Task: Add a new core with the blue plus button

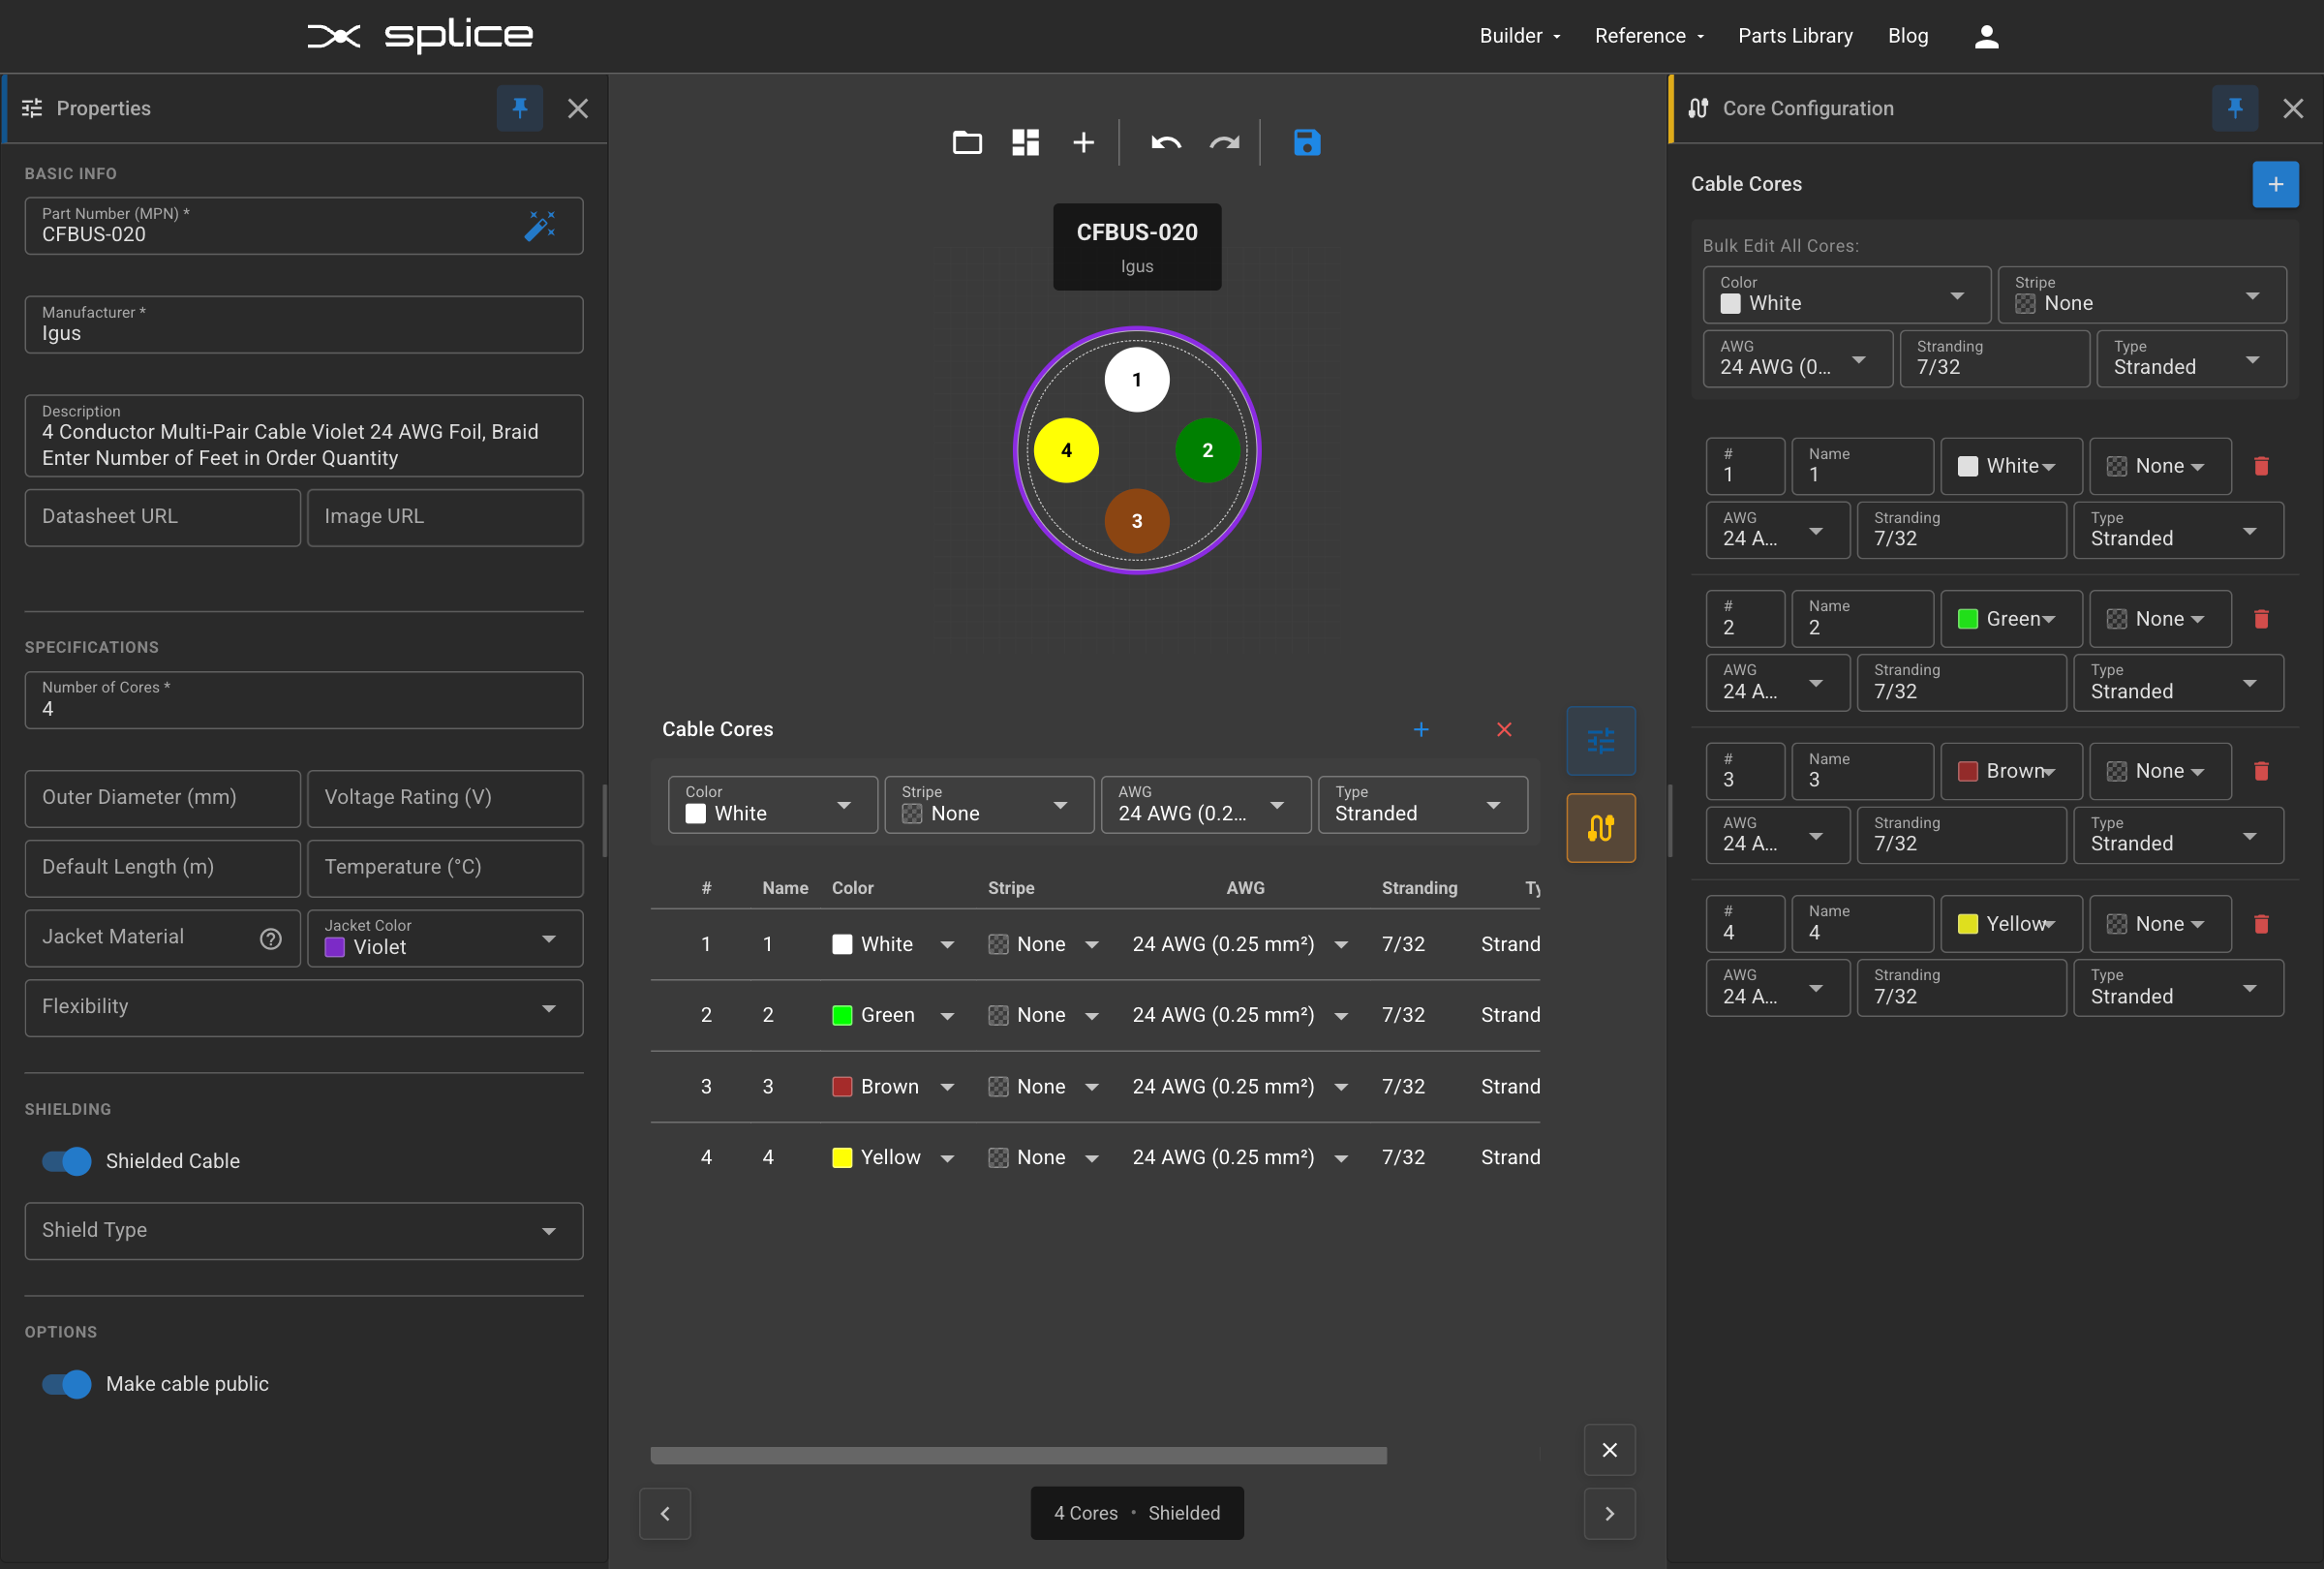Action: 2276,184
